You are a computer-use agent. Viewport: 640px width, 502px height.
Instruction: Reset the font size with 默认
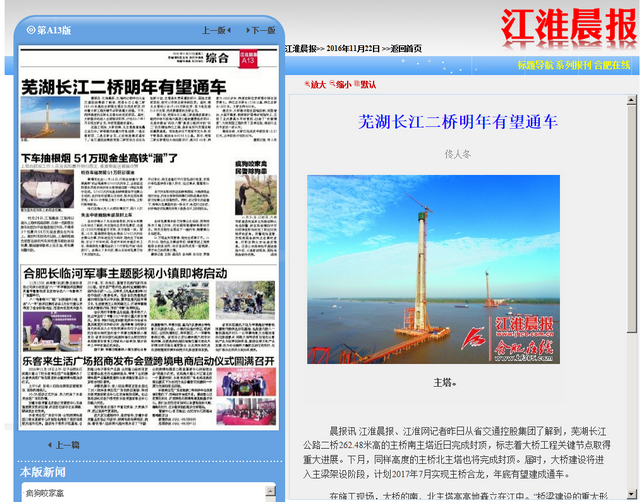click(x=365, y=84)
